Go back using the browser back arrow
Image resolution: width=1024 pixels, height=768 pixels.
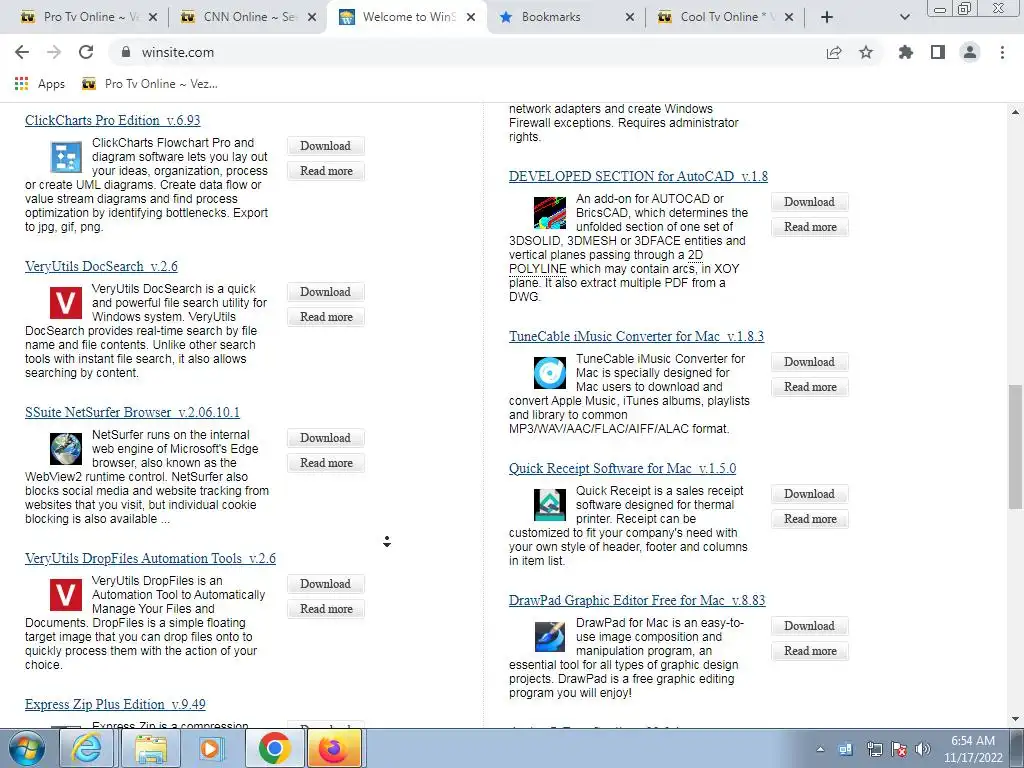pyautogui.click(x=22, y=52)
